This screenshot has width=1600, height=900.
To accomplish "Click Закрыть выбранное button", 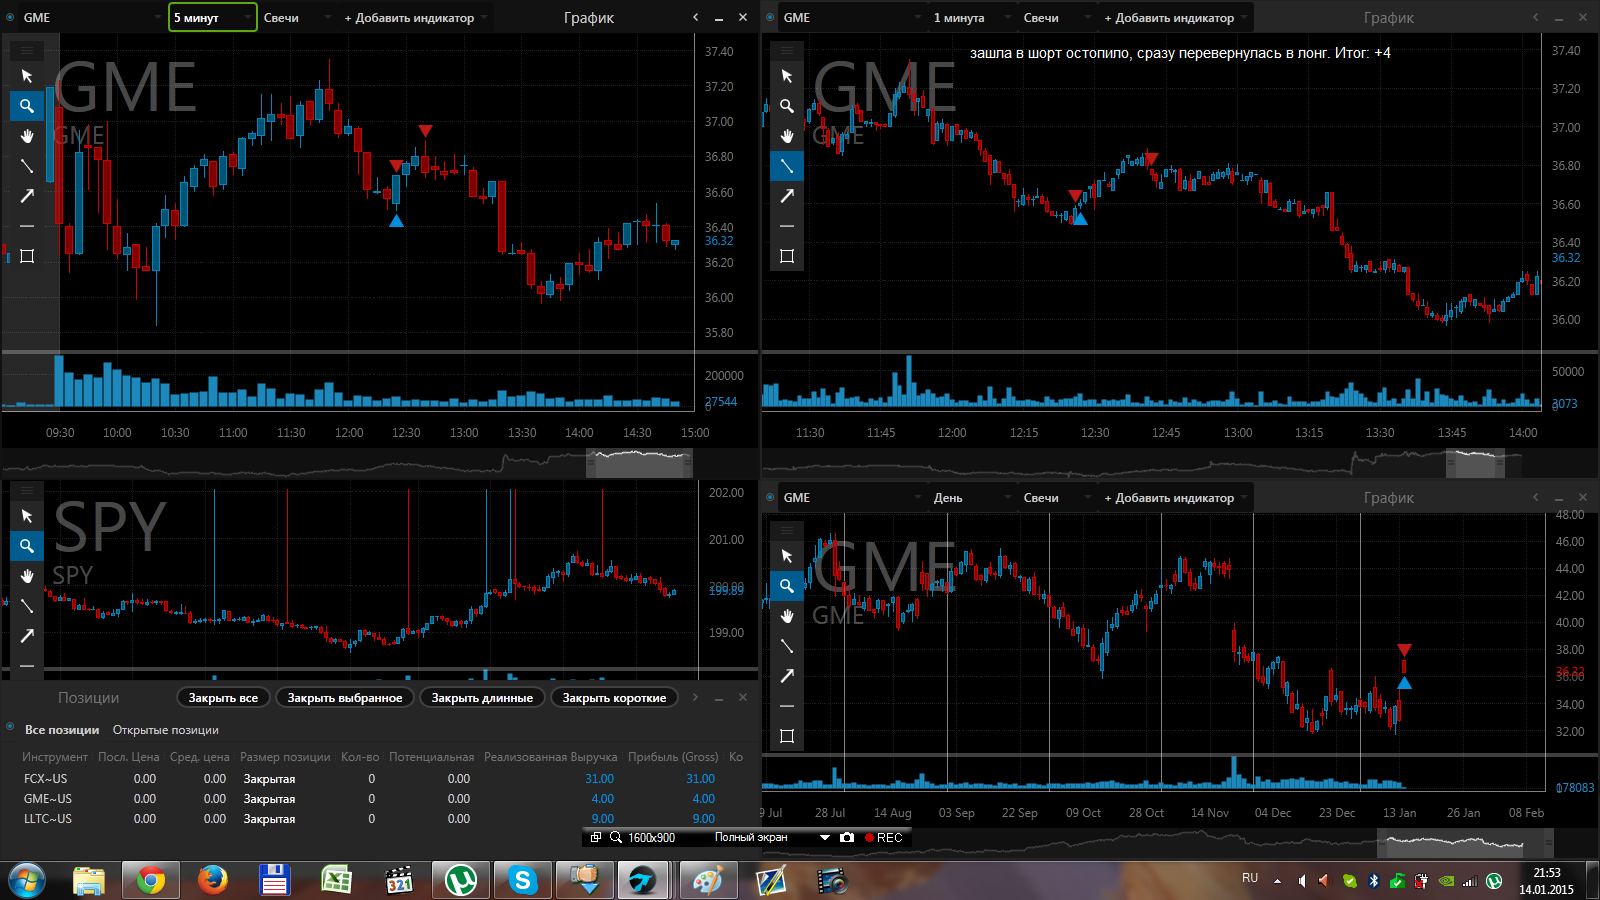I will [345, 698].
